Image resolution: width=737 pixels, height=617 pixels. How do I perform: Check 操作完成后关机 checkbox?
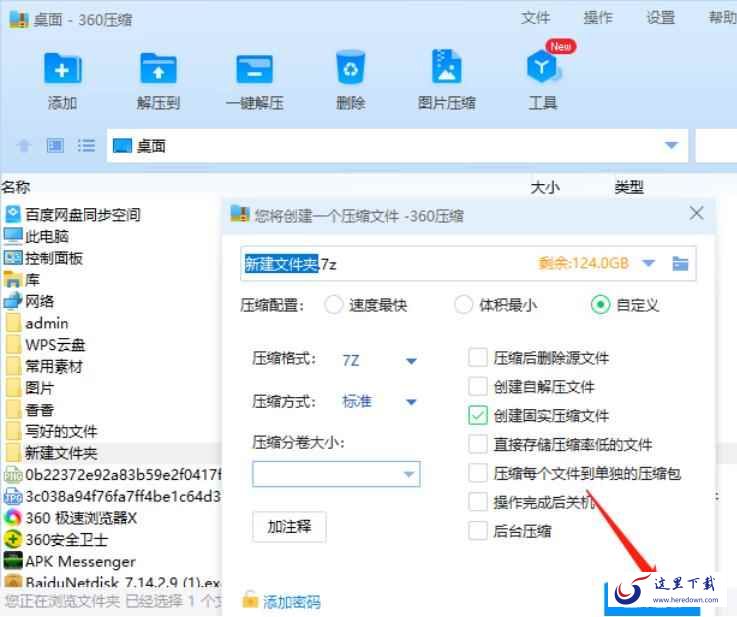478,502
